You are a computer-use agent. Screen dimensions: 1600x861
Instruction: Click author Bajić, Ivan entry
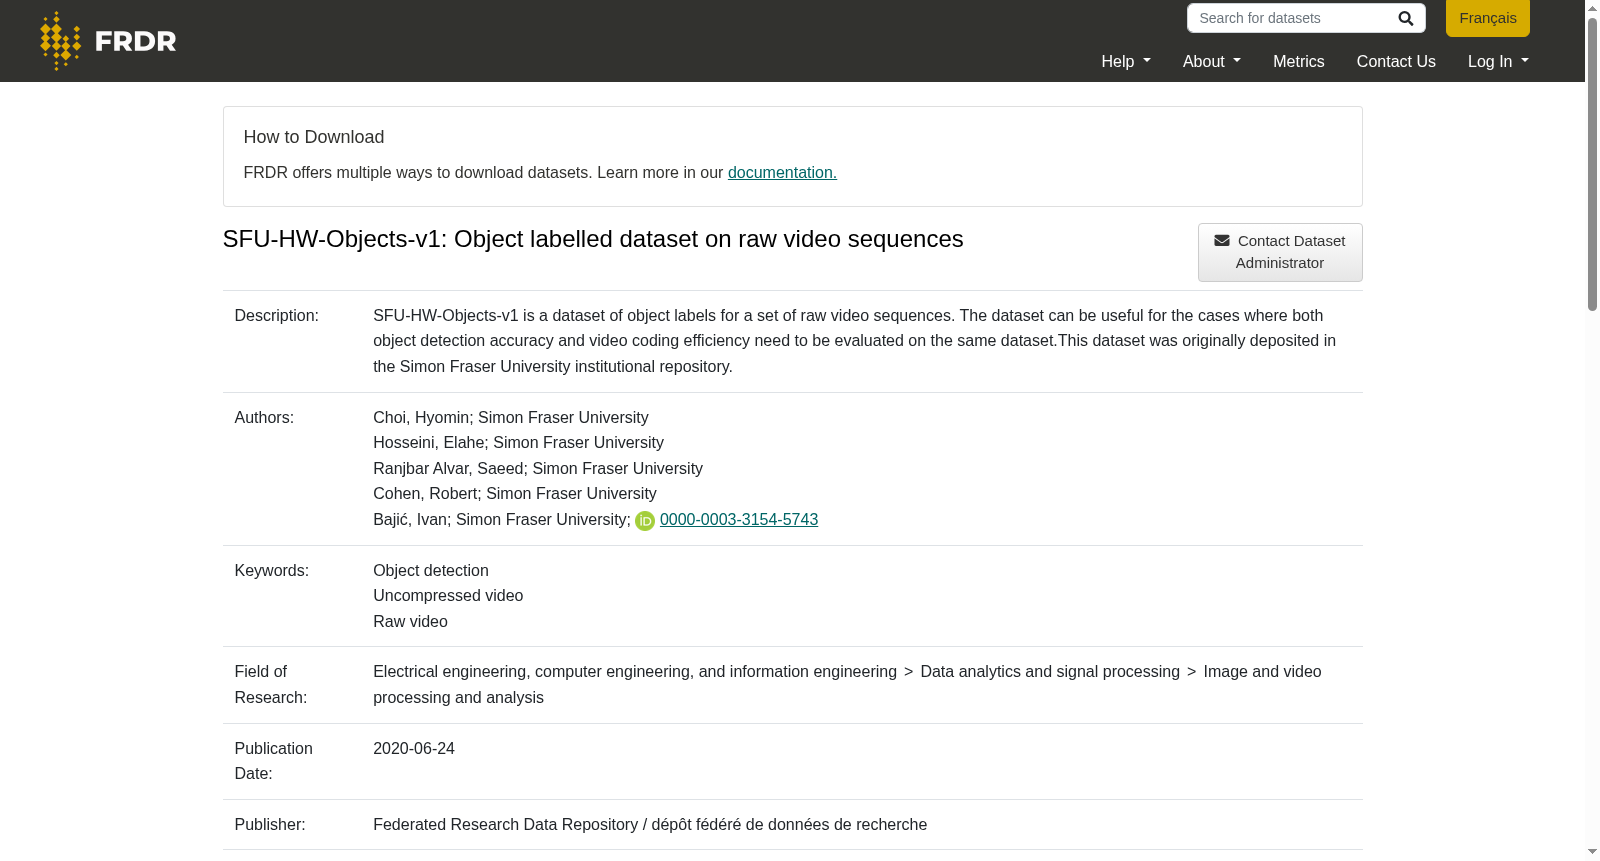[x=502, y=519]
